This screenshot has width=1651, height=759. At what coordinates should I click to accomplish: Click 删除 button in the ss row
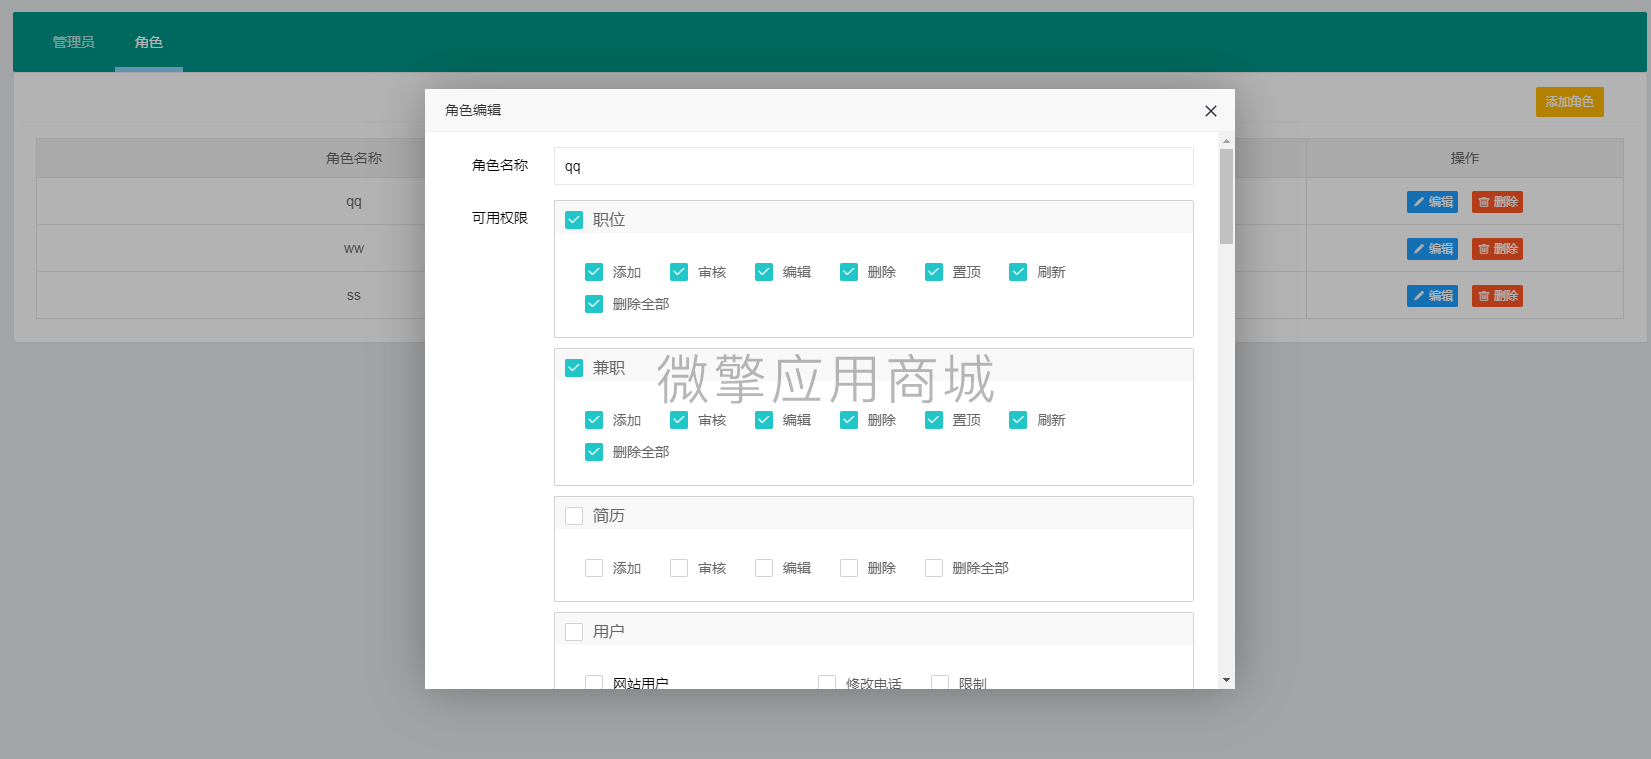coord(1497,296)
